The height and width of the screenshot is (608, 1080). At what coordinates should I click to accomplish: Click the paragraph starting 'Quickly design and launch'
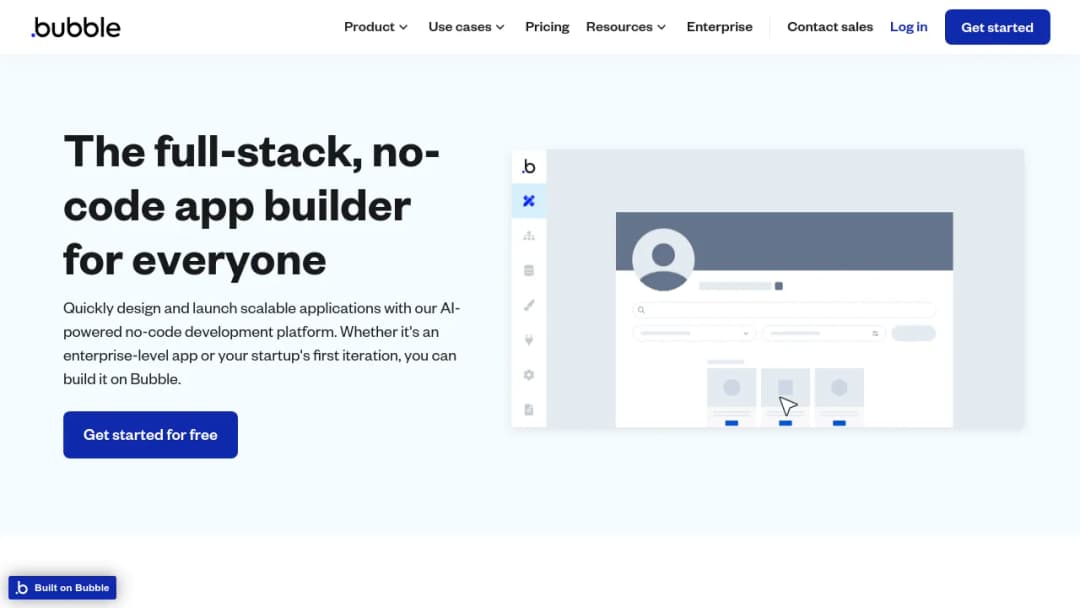(262, 343)
